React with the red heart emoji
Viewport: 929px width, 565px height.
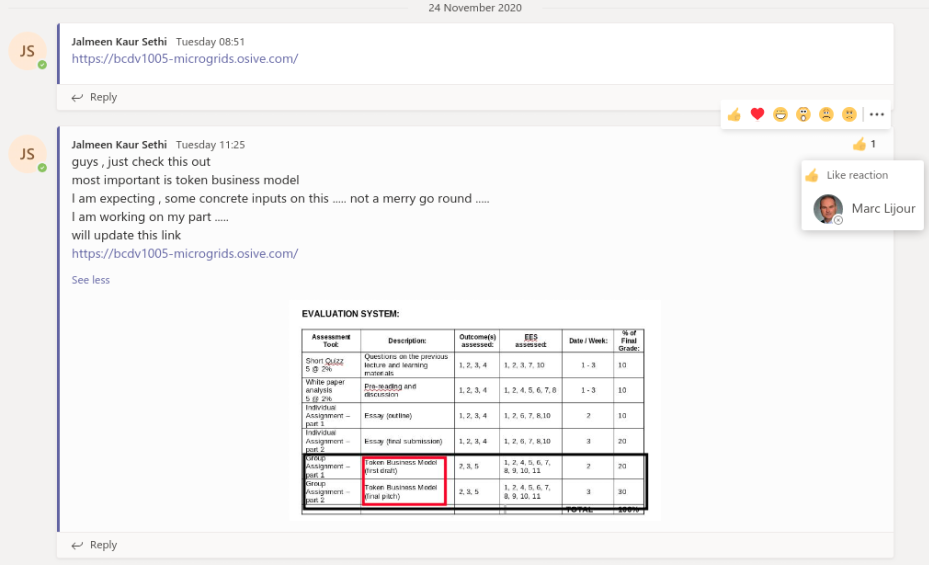(x=757, y=114)
